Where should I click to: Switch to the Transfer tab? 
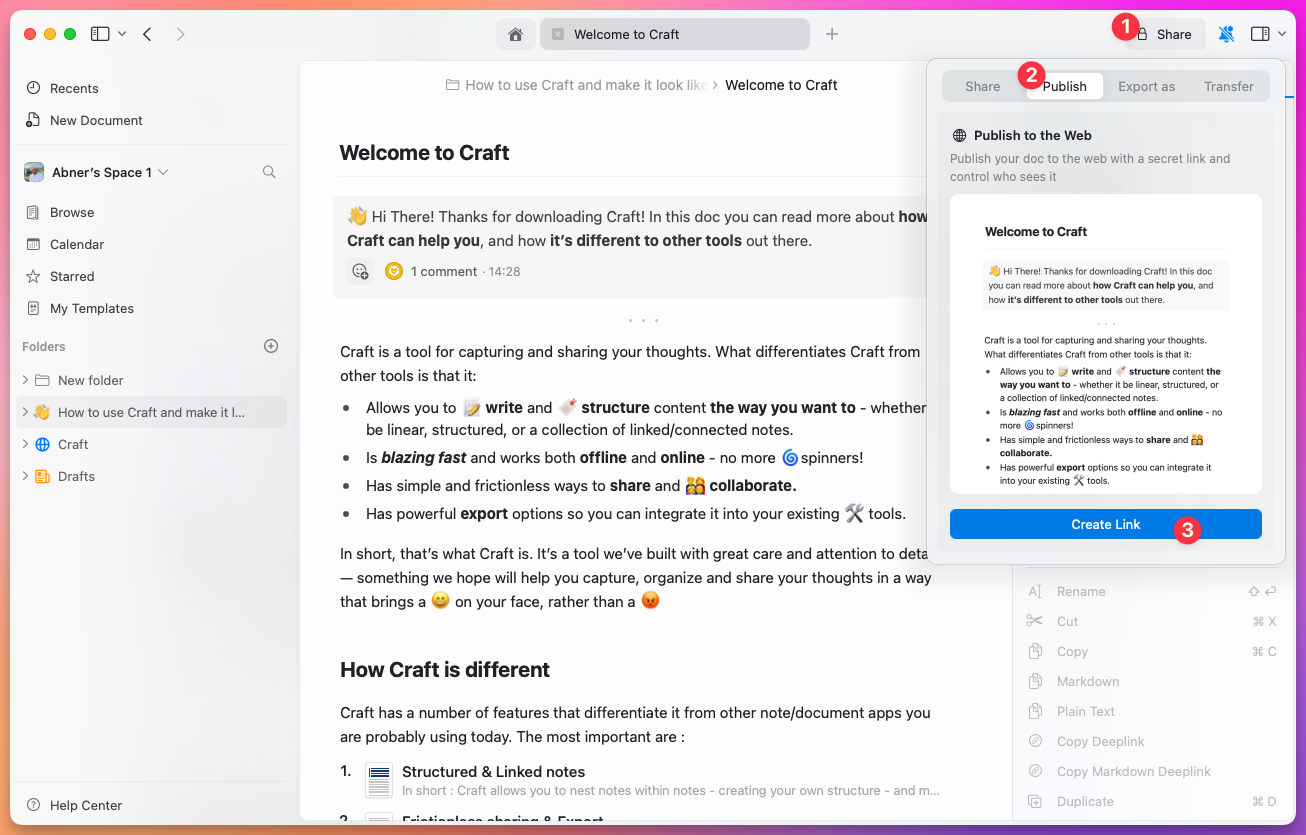click(1228, 86)
